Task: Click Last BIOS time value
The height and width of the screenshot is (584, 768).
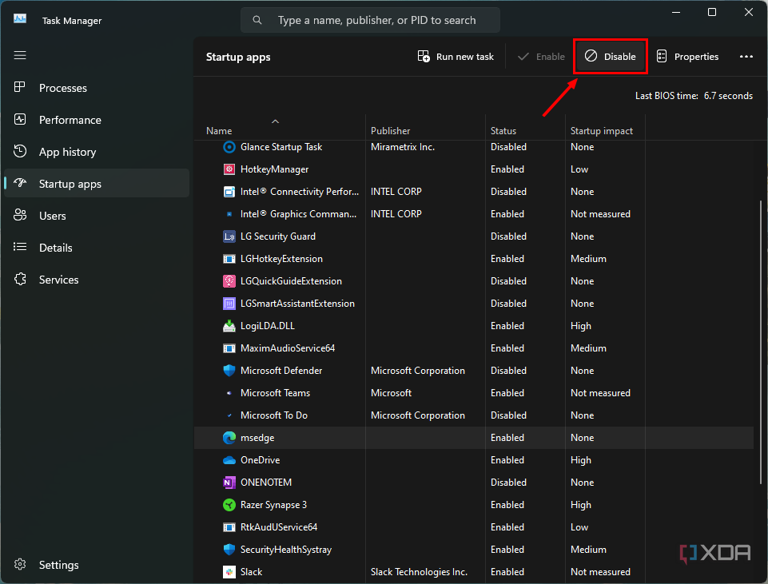Action: (x=728, y=96)
